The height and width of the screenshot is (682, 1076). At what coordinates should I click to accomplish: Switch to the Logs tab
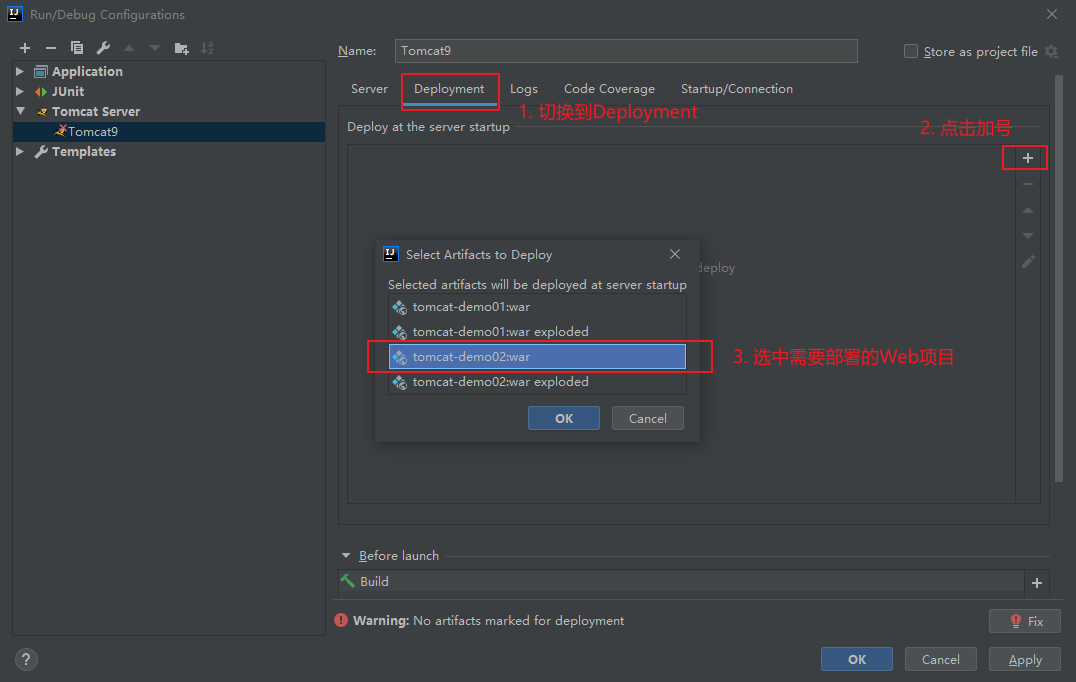pyautogui.click(x=524, y=89)
